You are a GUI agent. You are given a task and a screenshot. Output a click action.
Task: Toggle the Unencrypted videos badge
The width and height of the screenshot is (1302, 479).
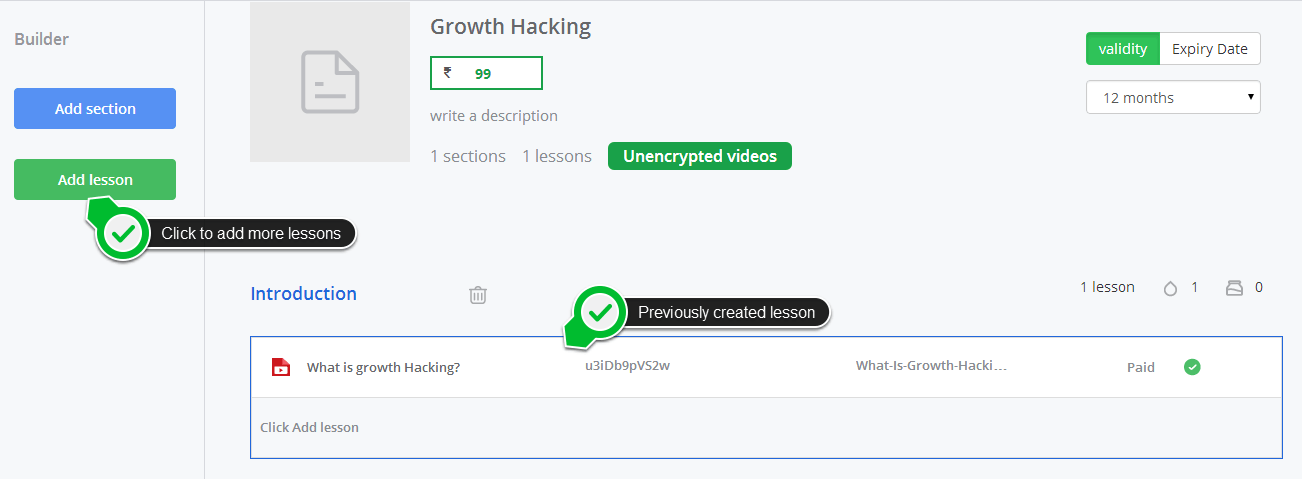700,156
